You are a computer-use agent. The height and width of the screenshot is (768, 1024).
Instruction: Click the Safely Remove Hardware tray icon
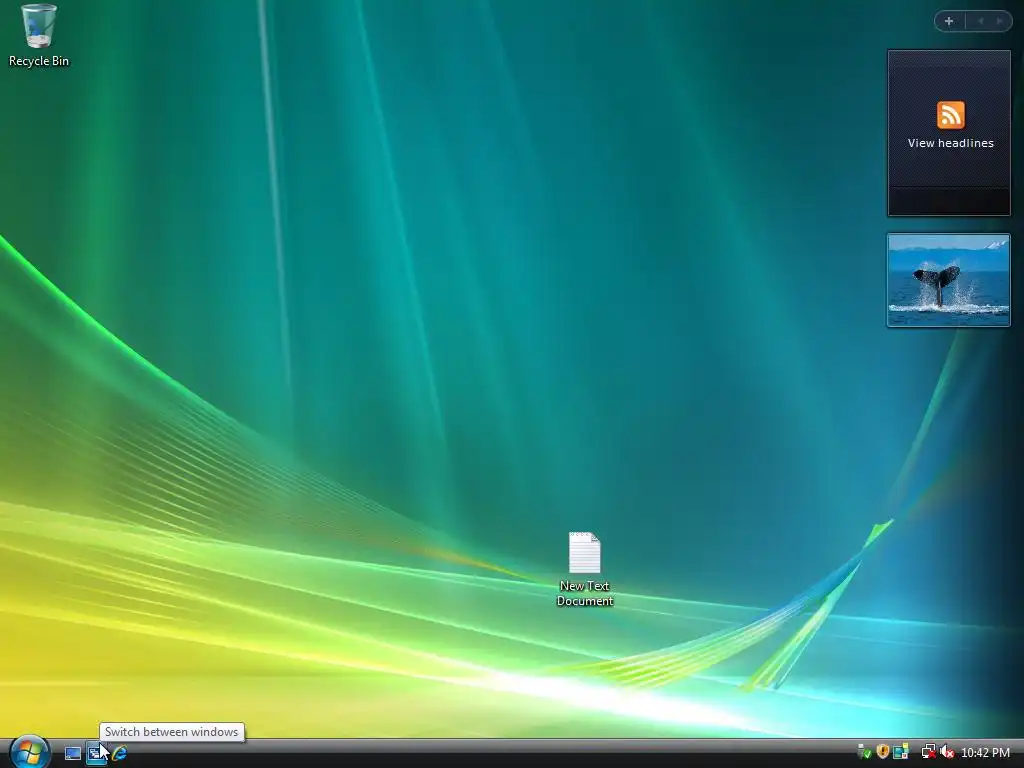pos(864,752)
